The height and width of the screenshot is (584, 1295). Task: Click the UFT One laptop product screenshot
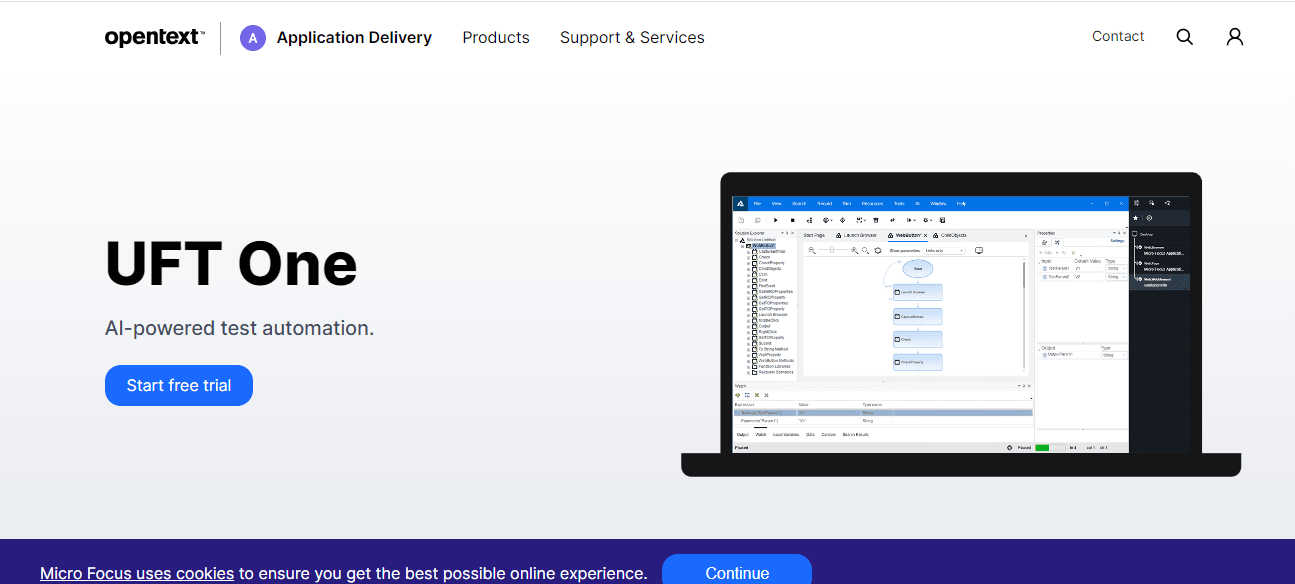[961, 325]
